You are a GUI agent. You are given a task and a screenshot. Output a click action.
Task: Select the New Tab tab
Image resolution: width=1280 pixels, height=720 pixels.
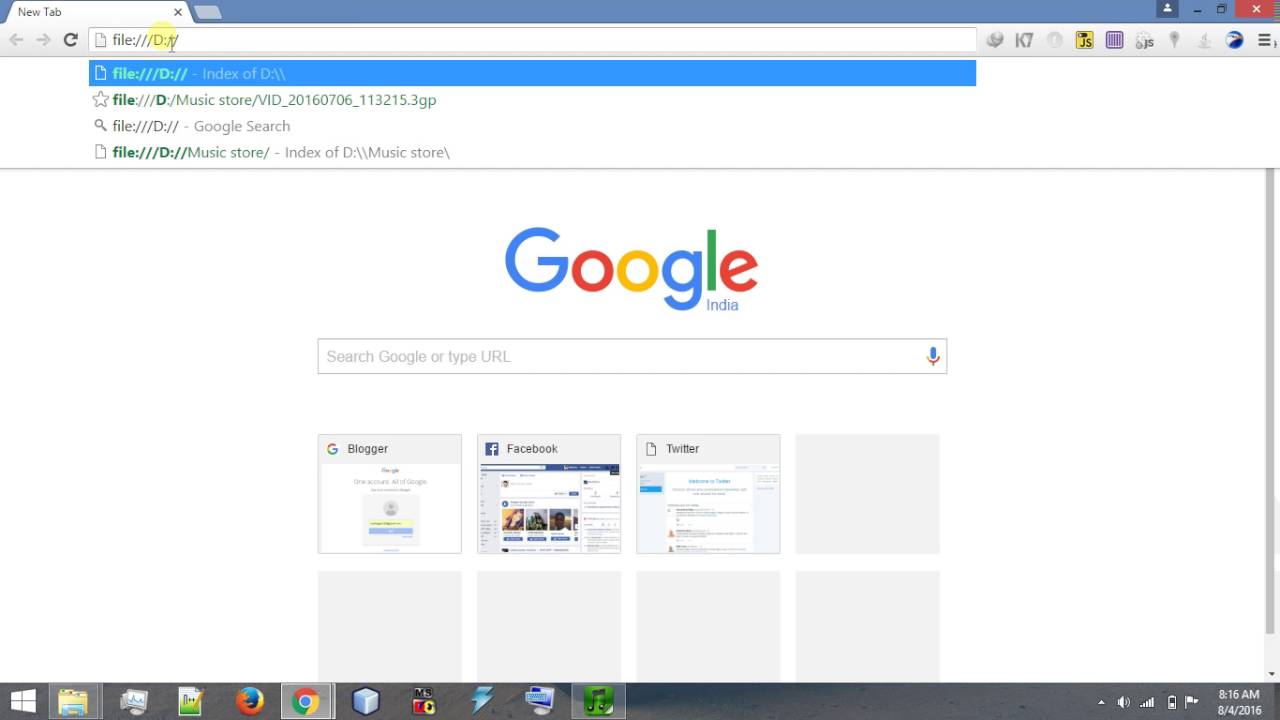pyautogui.click(x=95, y=12)
